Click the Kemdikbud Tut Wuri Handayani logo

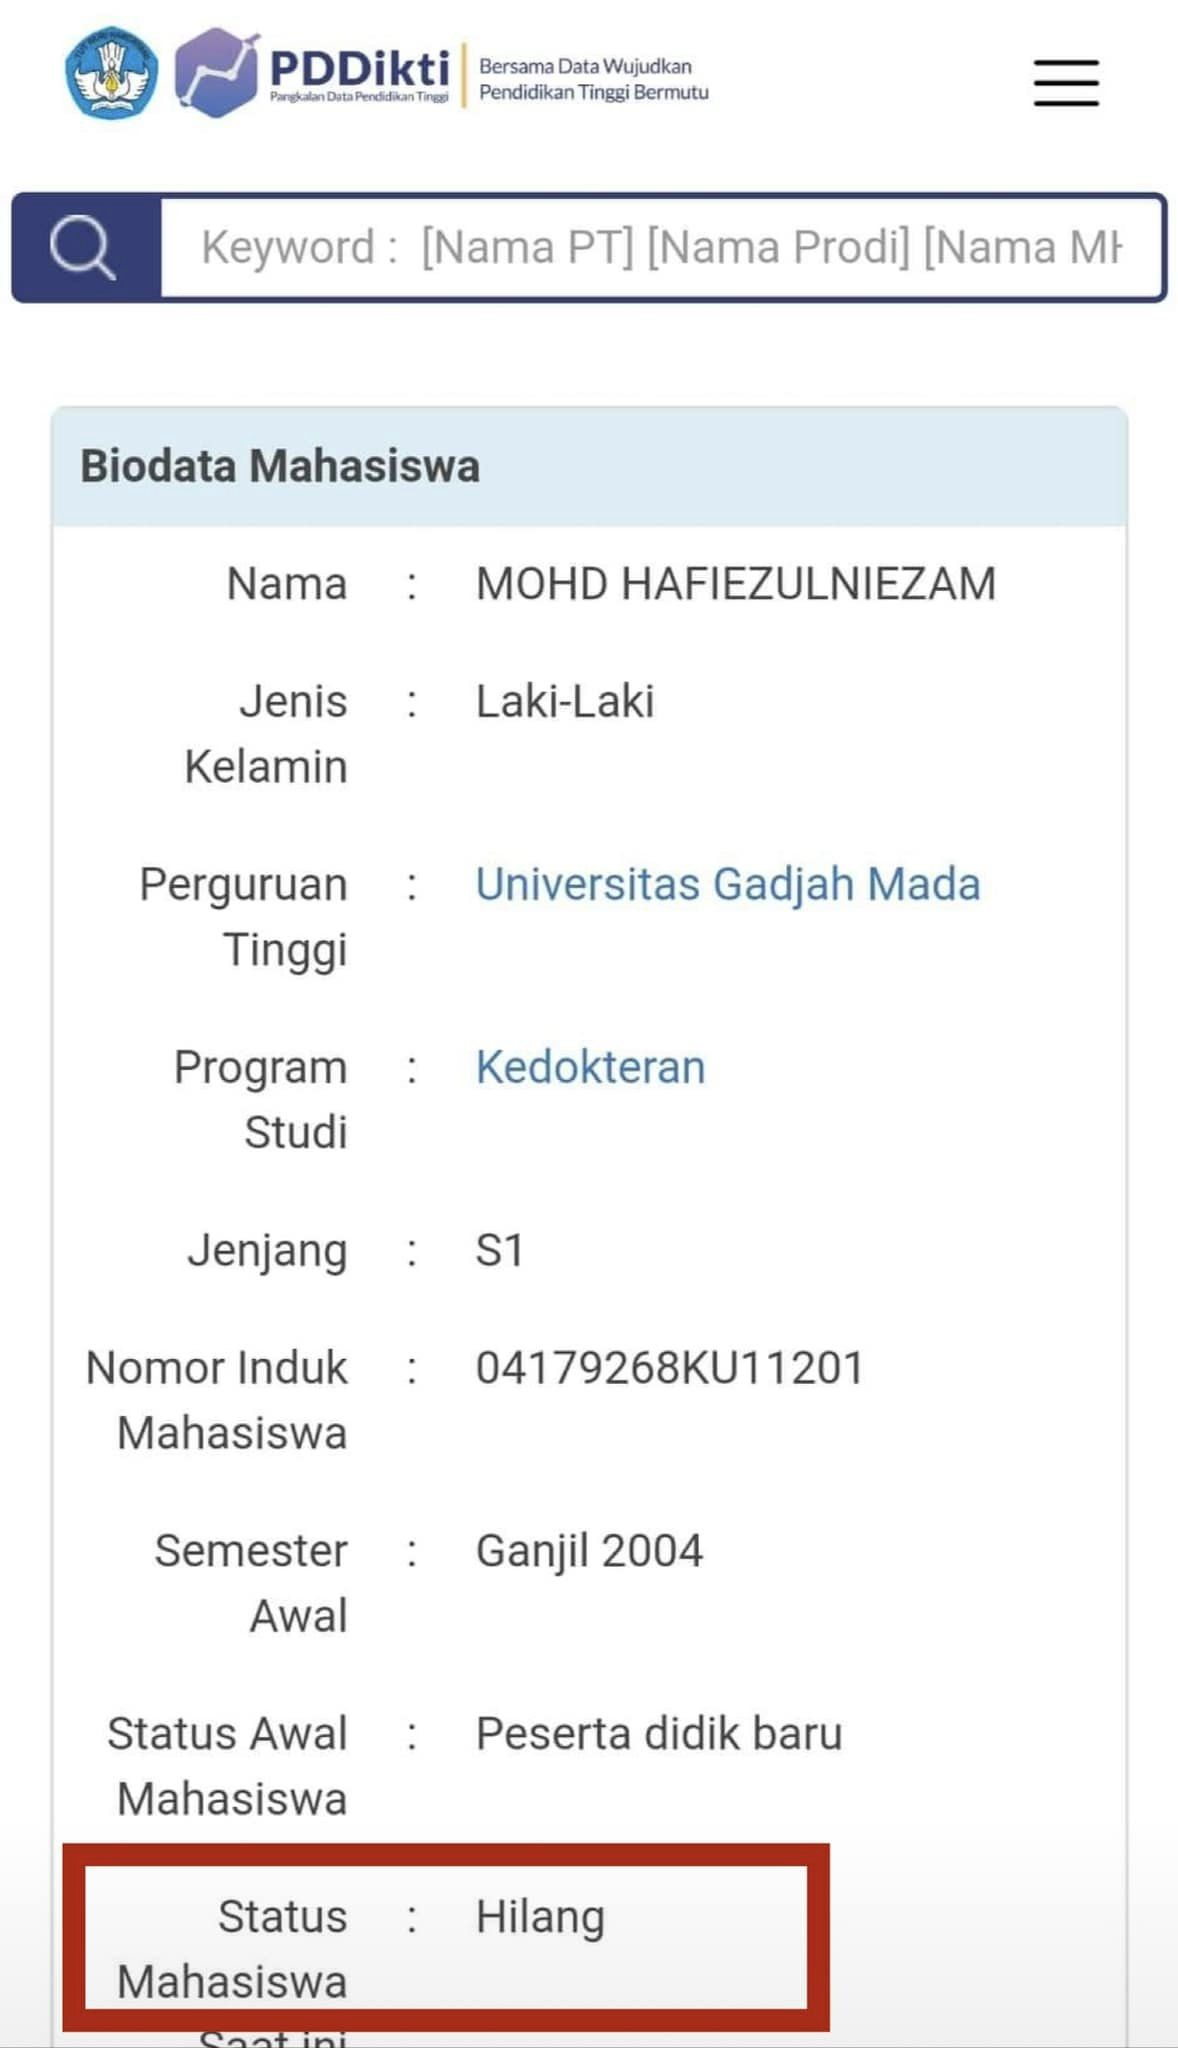click(x=111, y=73)
